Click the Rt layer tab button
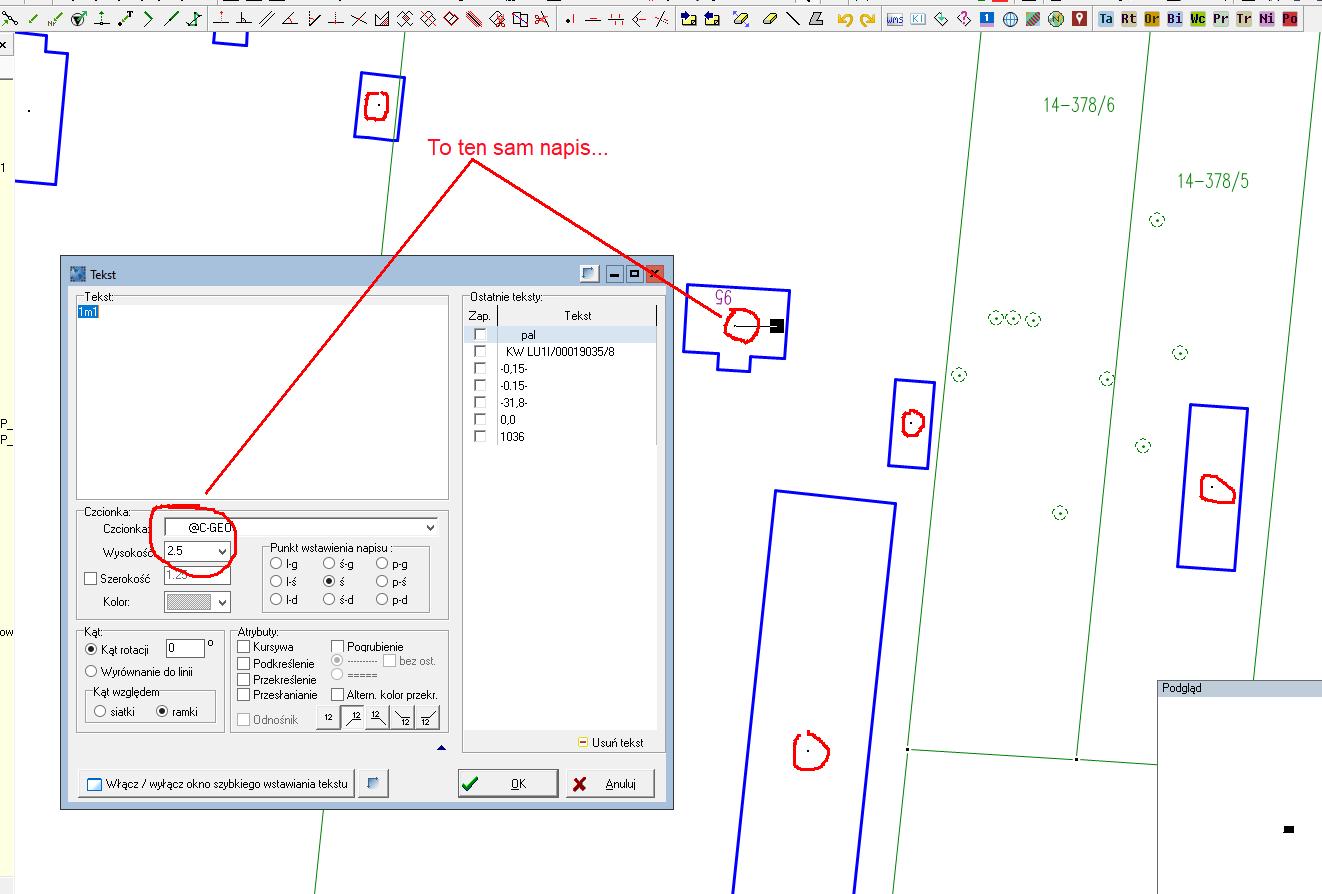The image size is (1322, 894). point(1129,19)
